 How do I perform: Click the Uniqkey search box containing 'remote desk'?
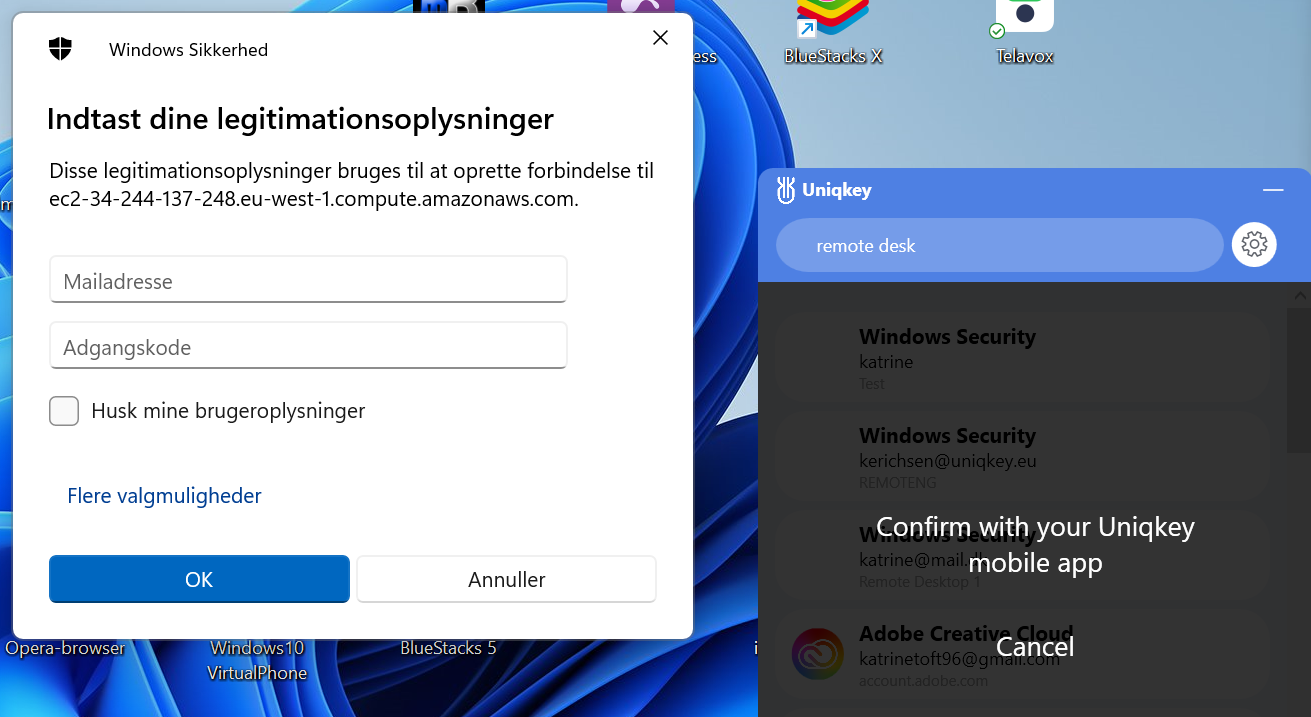point(999,245)
